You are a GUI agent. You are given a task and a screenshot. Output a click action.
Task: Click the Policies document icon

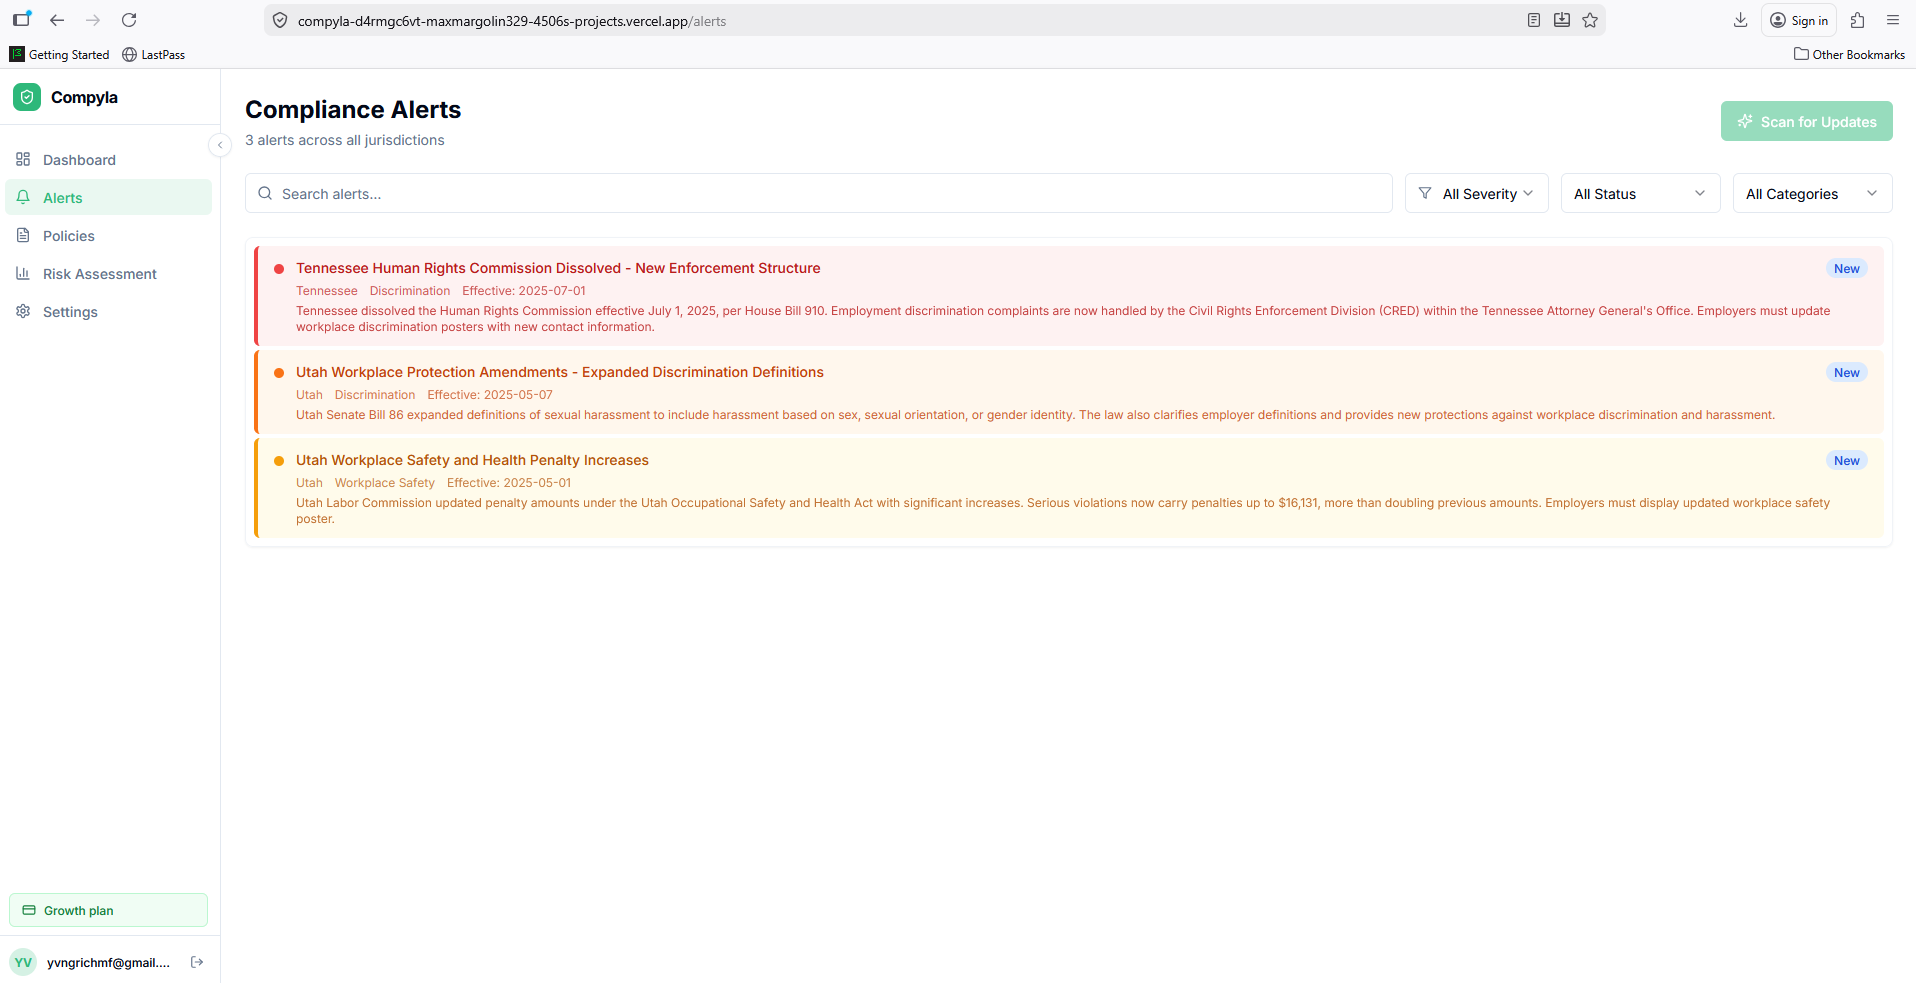(23, 235)
